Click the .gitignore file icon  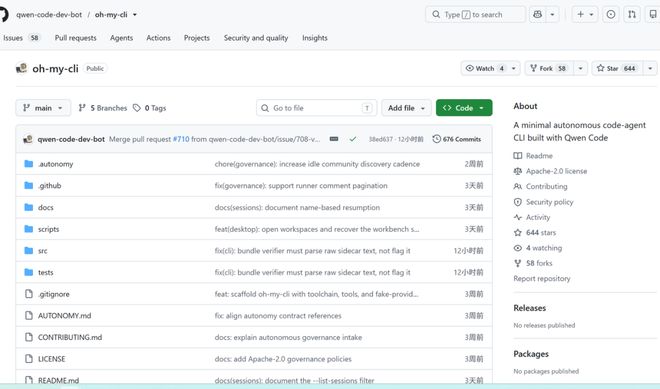[x=29, y=294]
